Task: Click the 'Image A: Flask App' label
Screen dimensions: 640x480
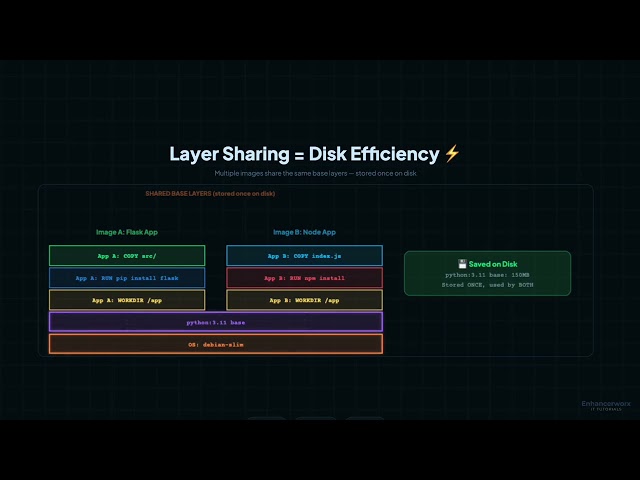Action: coord(127,232)
